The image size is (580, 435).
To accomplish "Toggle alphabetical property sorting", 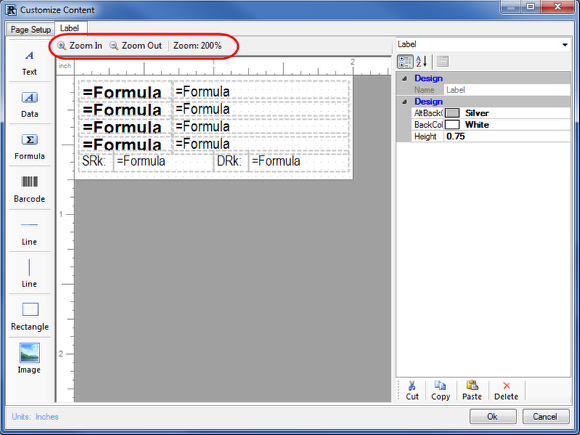I will [422, 61].
